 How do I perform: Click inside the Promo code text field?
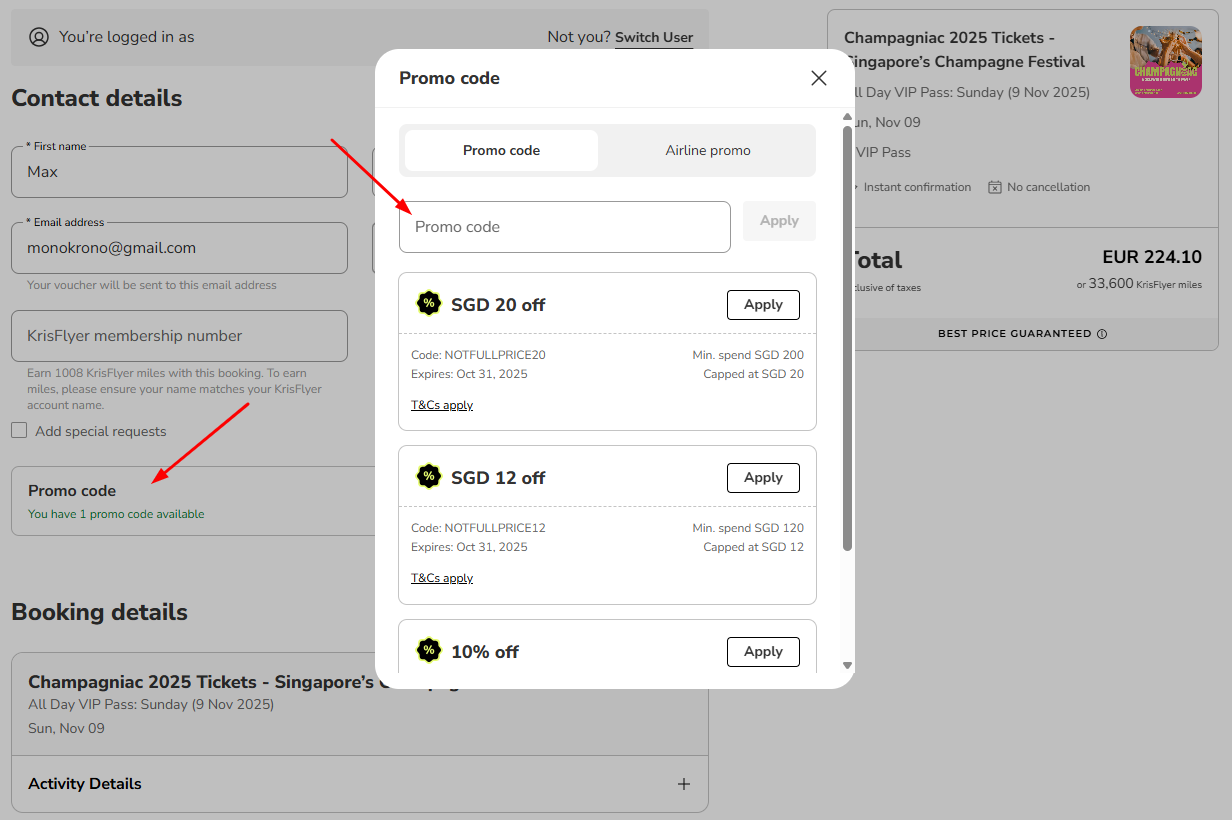pyautogui.click(x=564, y=226)
